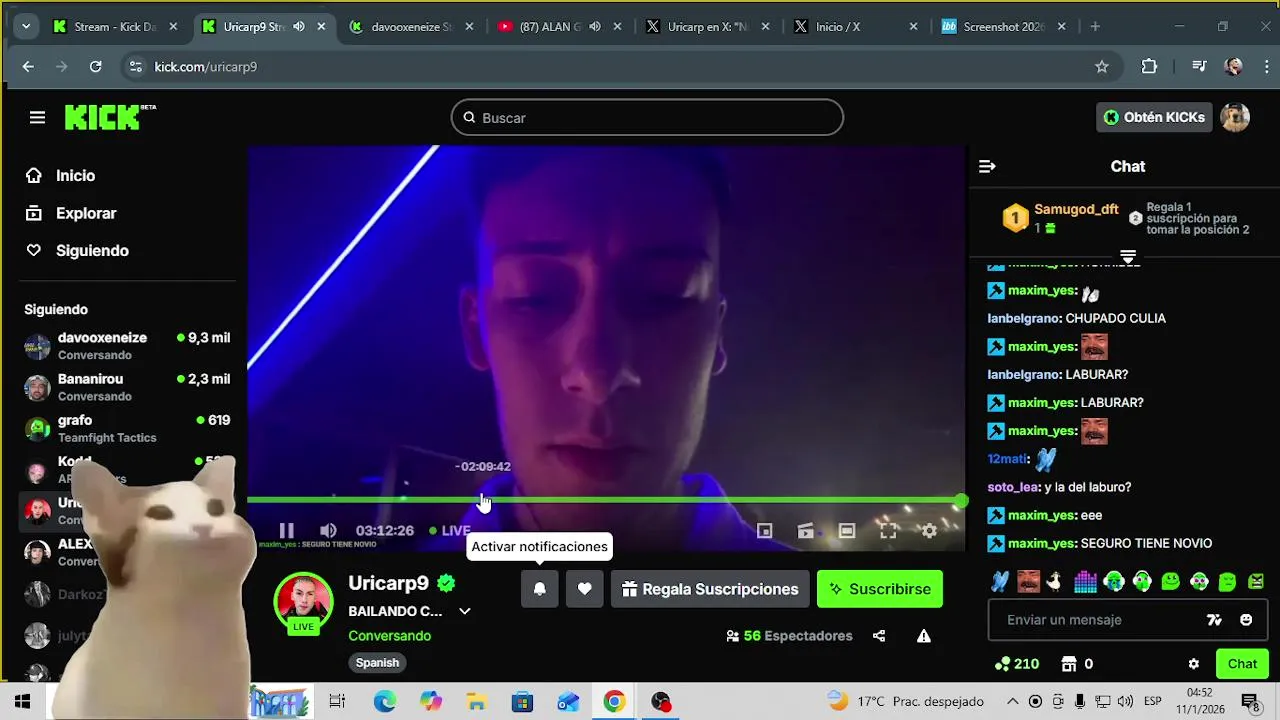Open davooxeneize followed channel
This screenshot has height=720, width=1280.
point(128,346)
